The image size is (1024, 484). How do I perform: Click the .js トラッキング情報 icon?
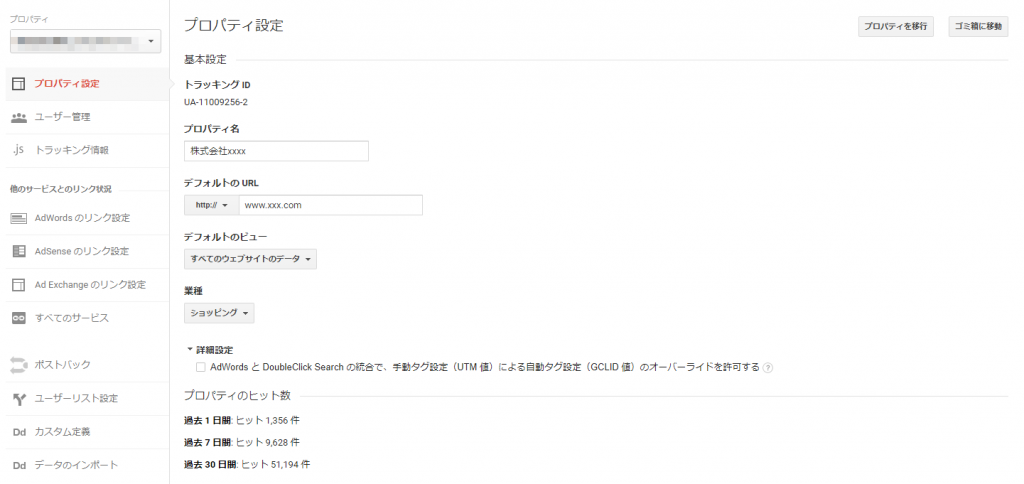click(x=18, y=150)
